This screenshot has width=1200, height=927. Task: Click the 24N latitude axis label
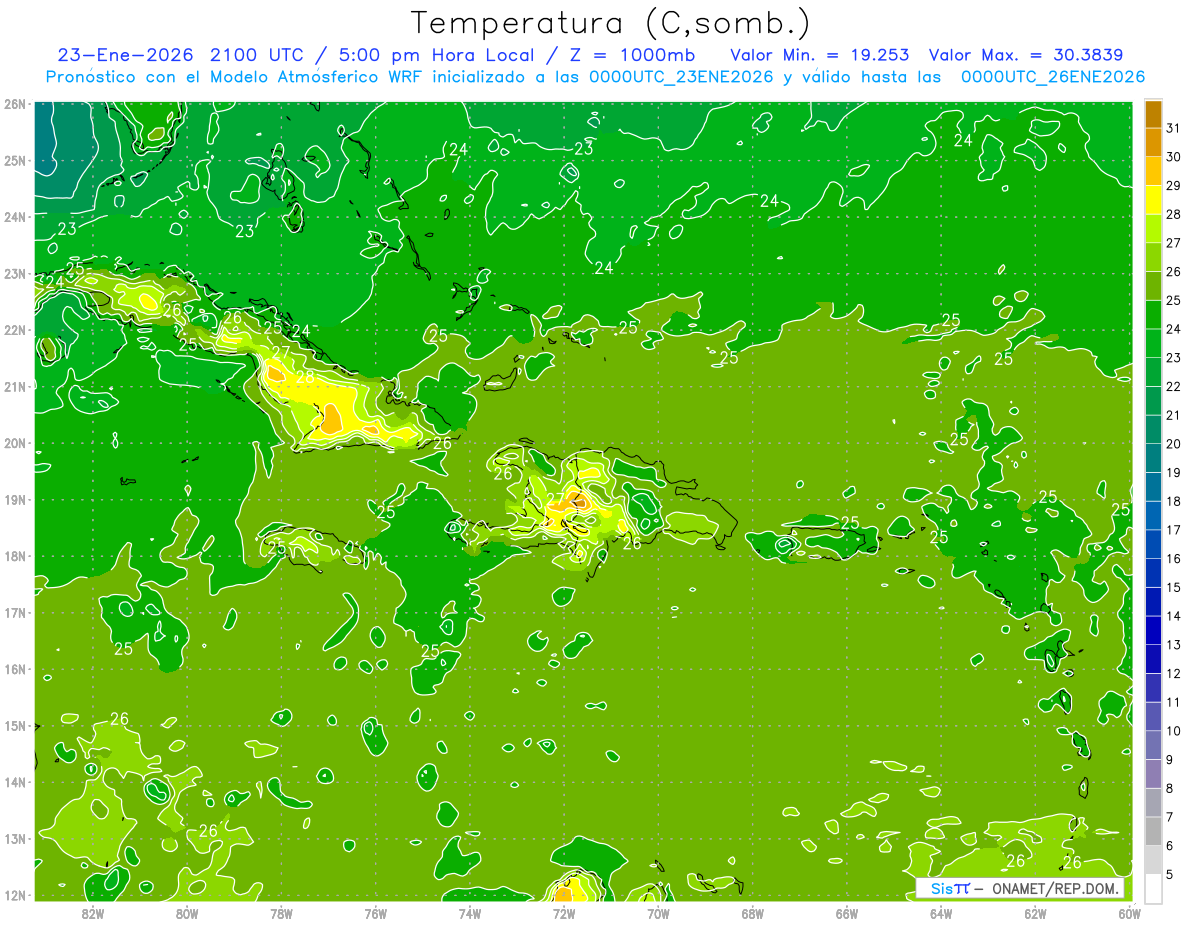(16, 217)
